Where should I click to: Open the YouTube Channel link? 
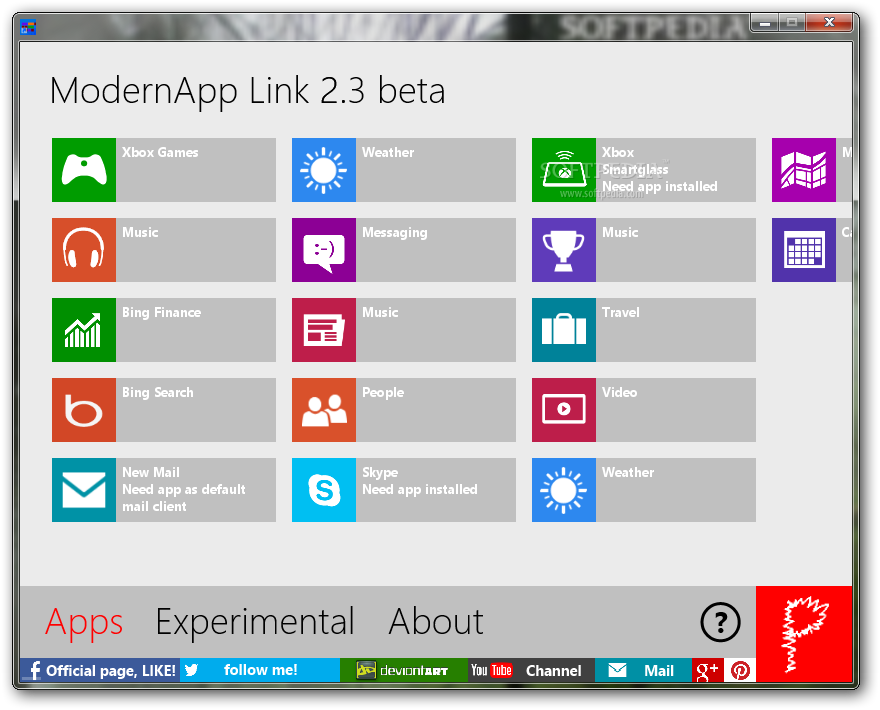pyautogui.click(x=531, y=670)
